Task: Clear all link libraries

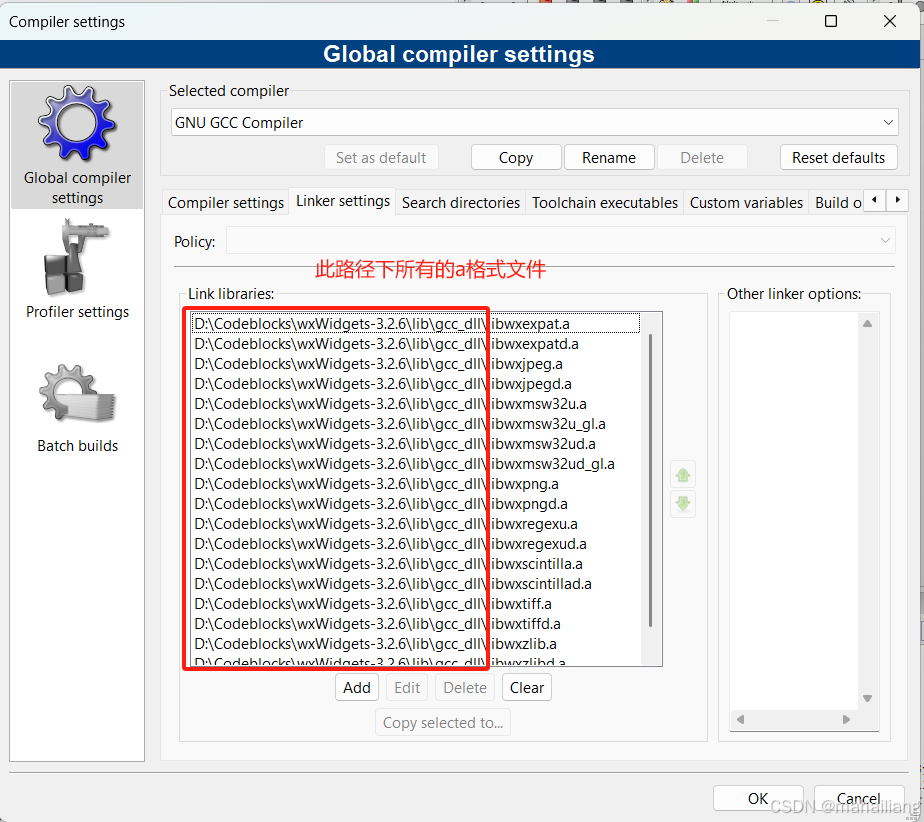Action: [527, 688]
